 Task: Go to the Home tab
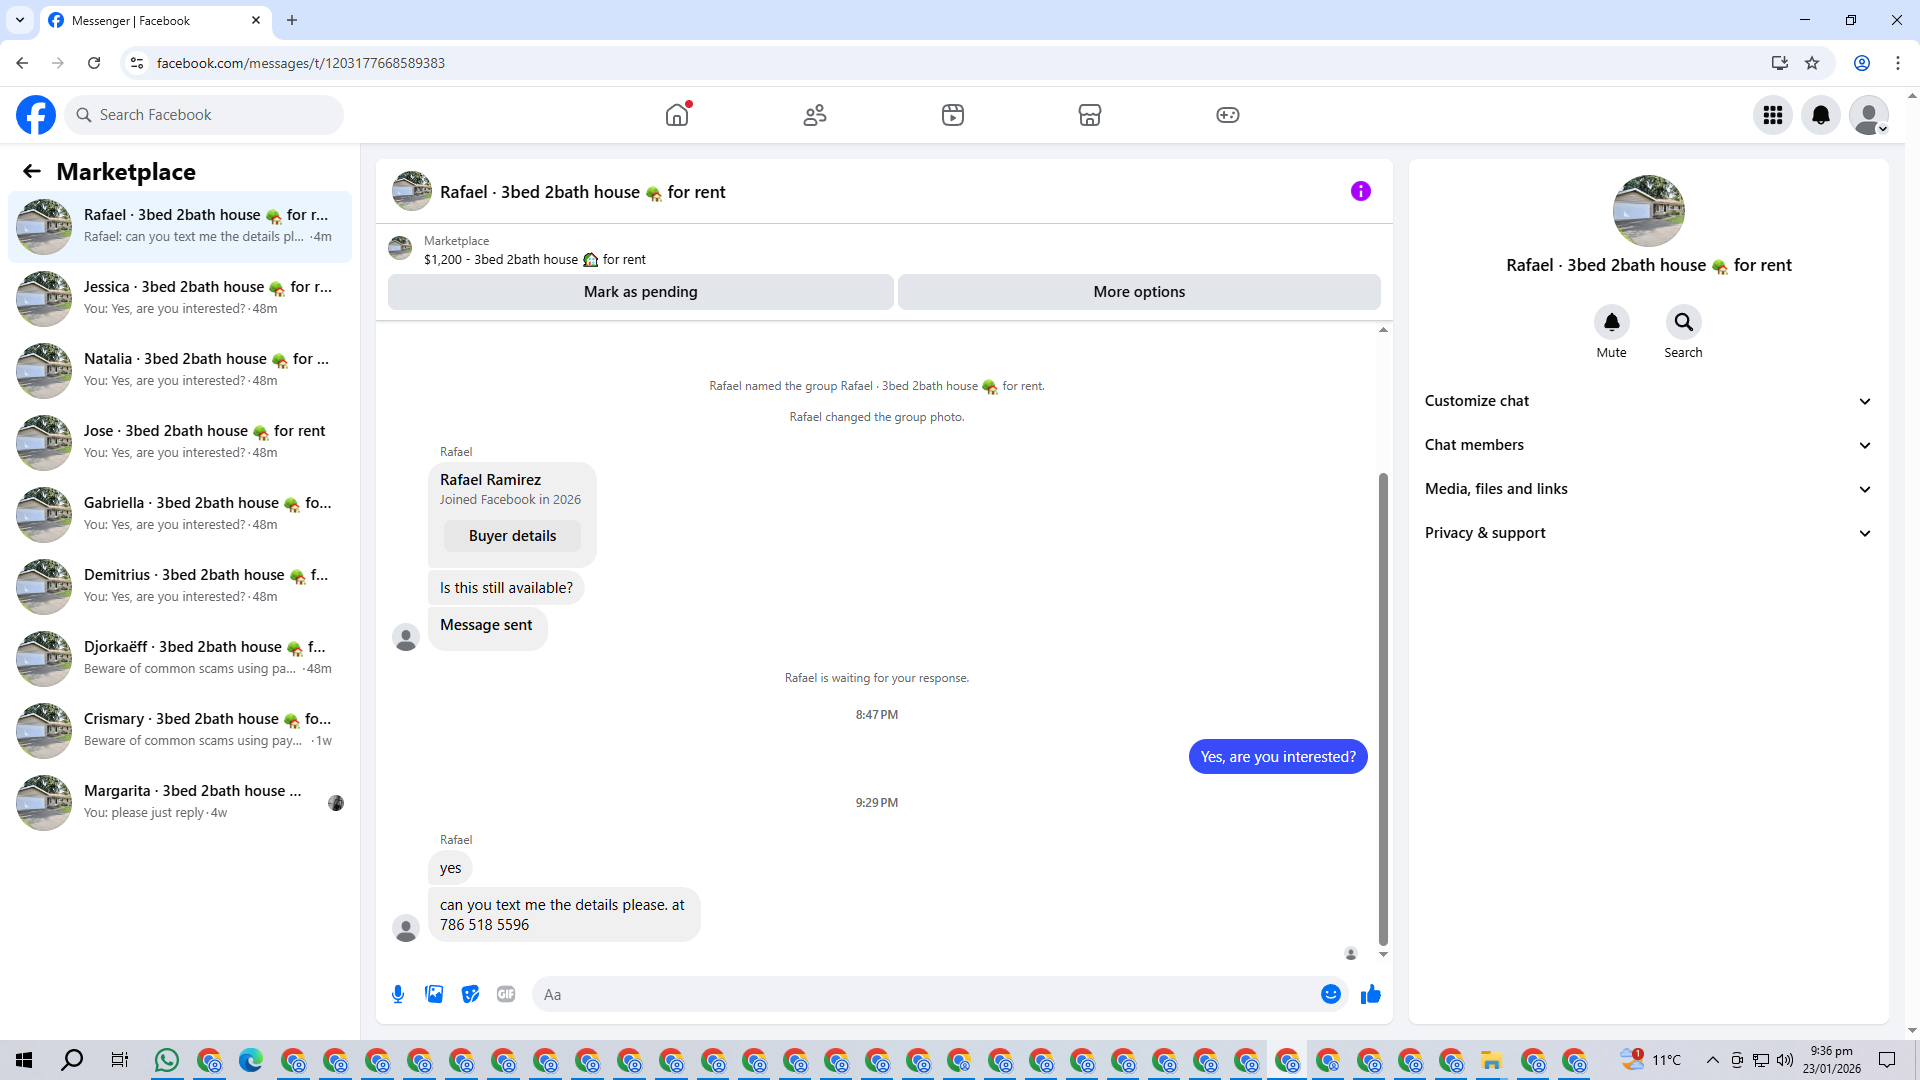click(x=677, y=115)
